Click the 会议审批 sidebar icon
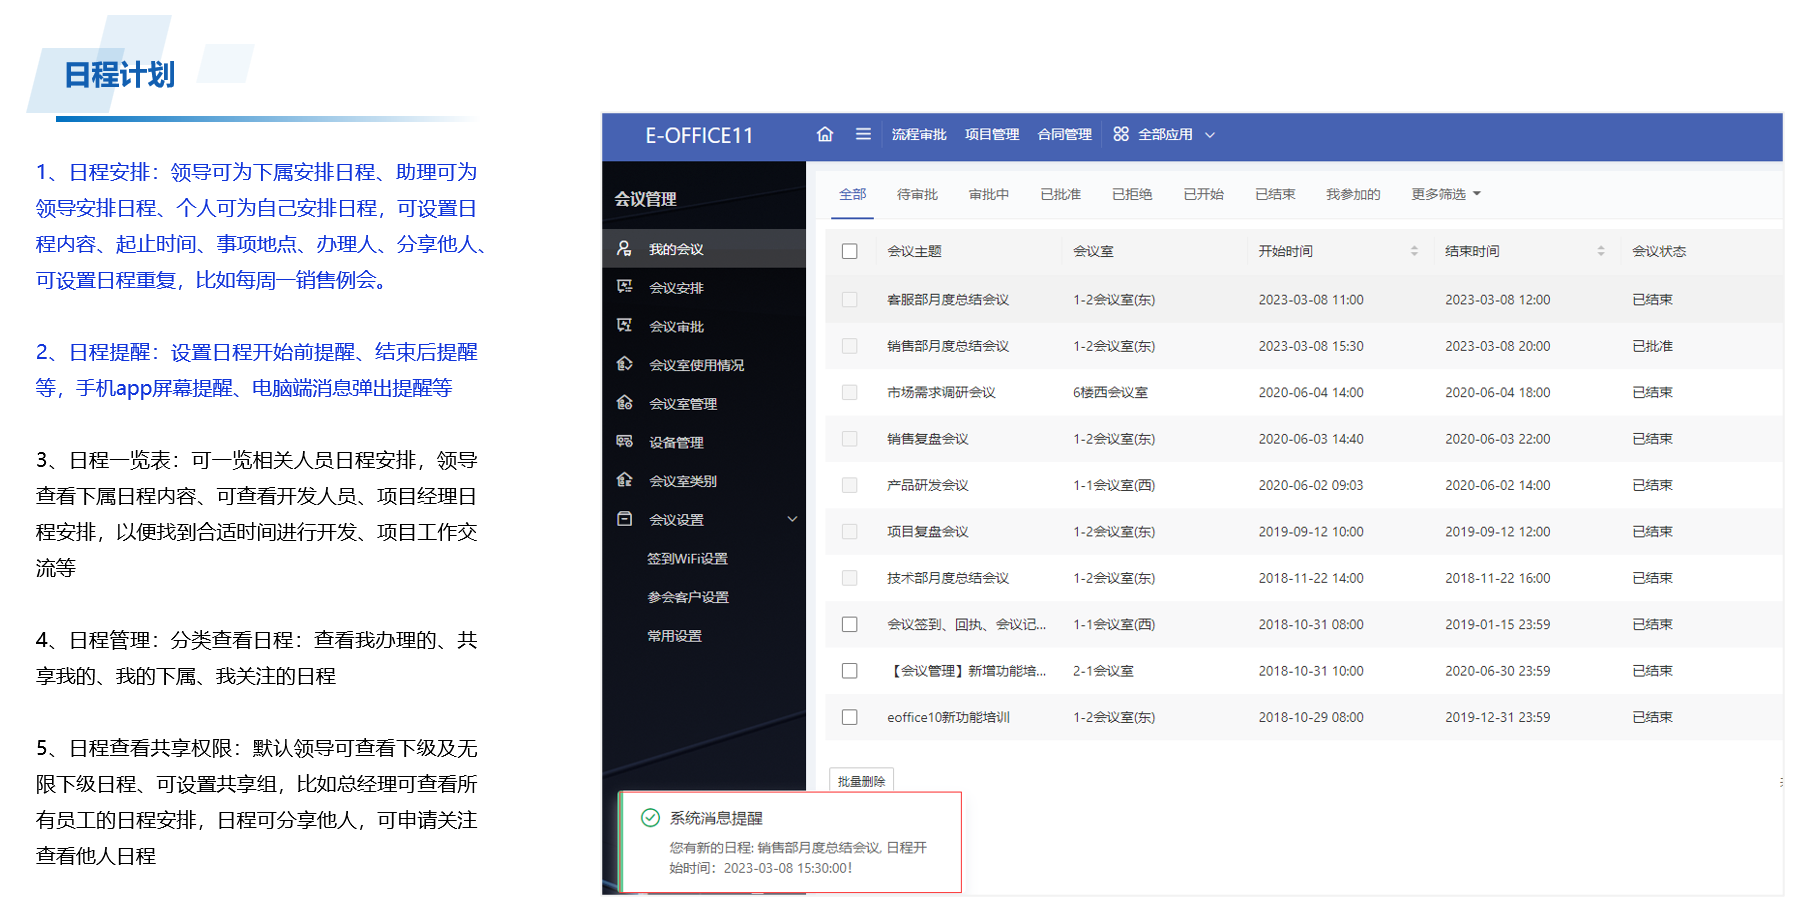 click(x=624, y=326)
